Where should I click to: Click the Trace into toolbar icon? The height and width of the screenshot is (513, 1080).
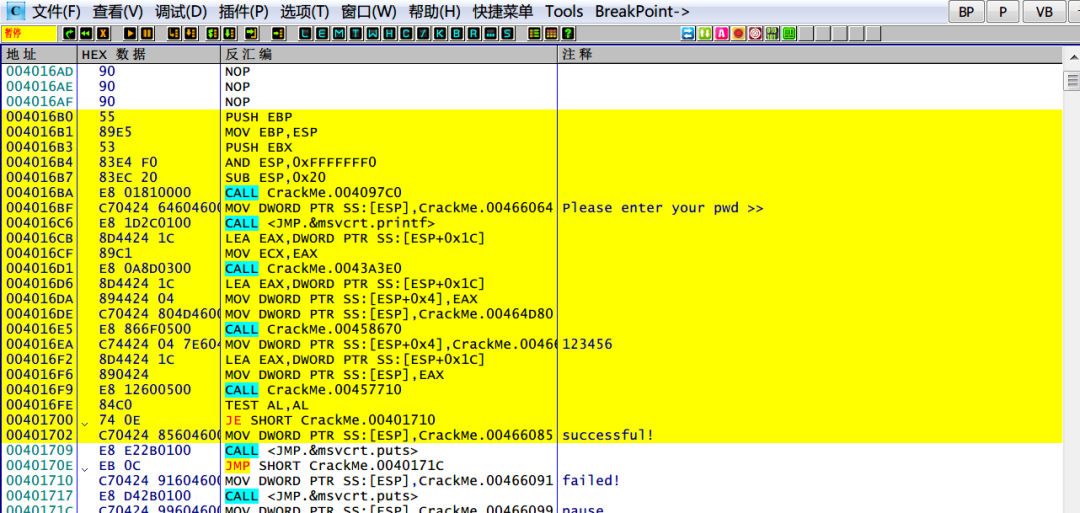pos(213,33)
